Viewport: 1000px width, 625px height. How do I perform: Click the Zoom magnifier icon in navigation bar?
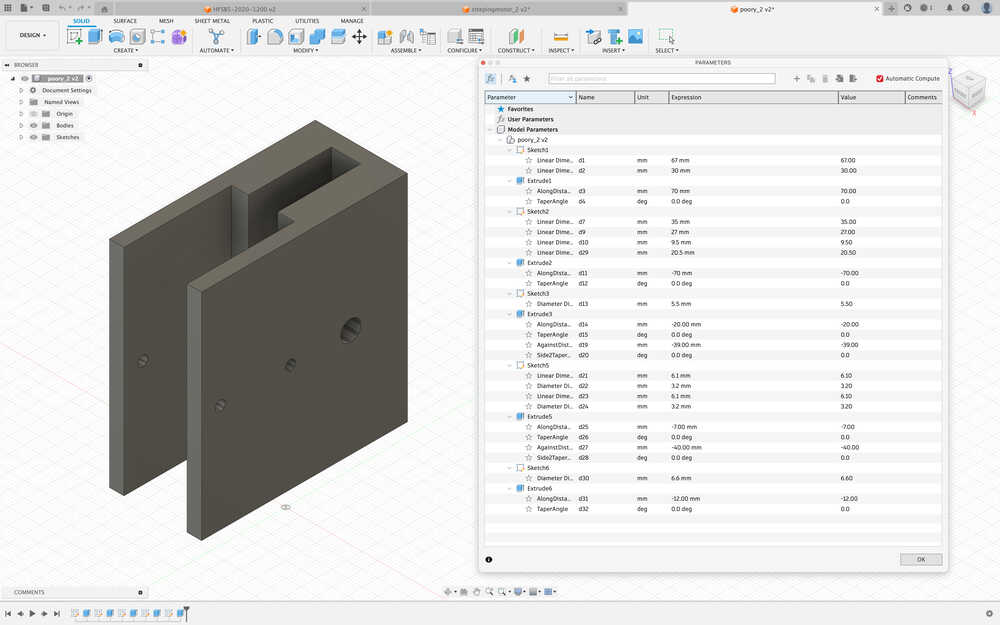point(489,592)
